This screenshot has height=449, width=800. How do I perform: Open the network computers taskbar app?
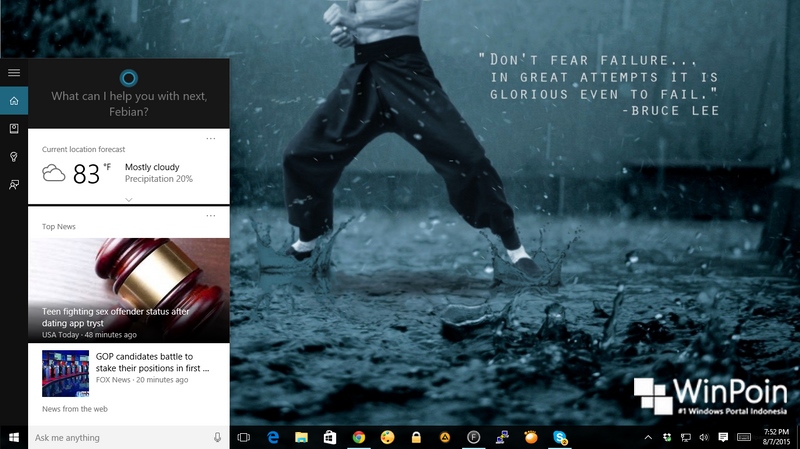point(502,437)
